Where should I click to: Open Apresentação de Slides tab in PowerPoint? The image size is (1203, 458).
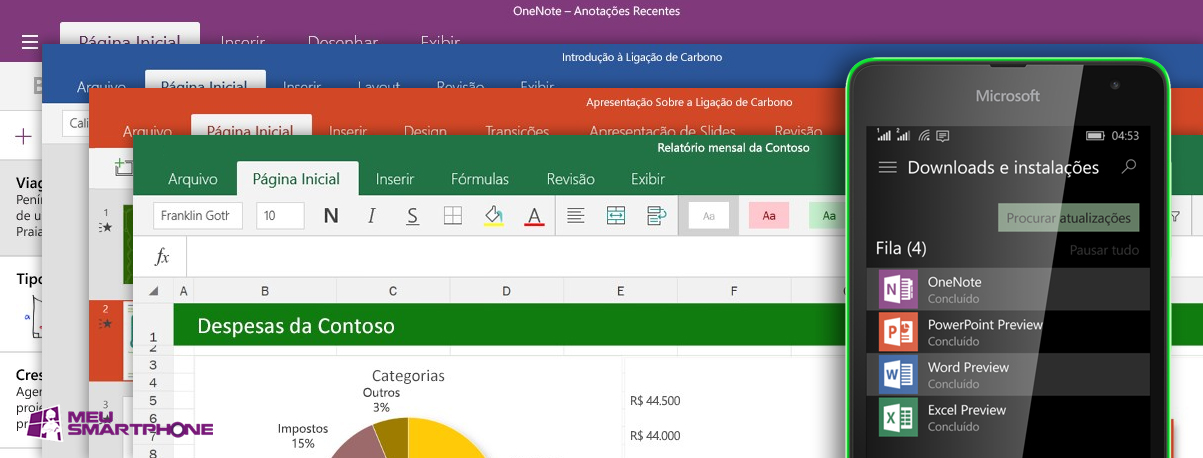[x=662, y=131]
